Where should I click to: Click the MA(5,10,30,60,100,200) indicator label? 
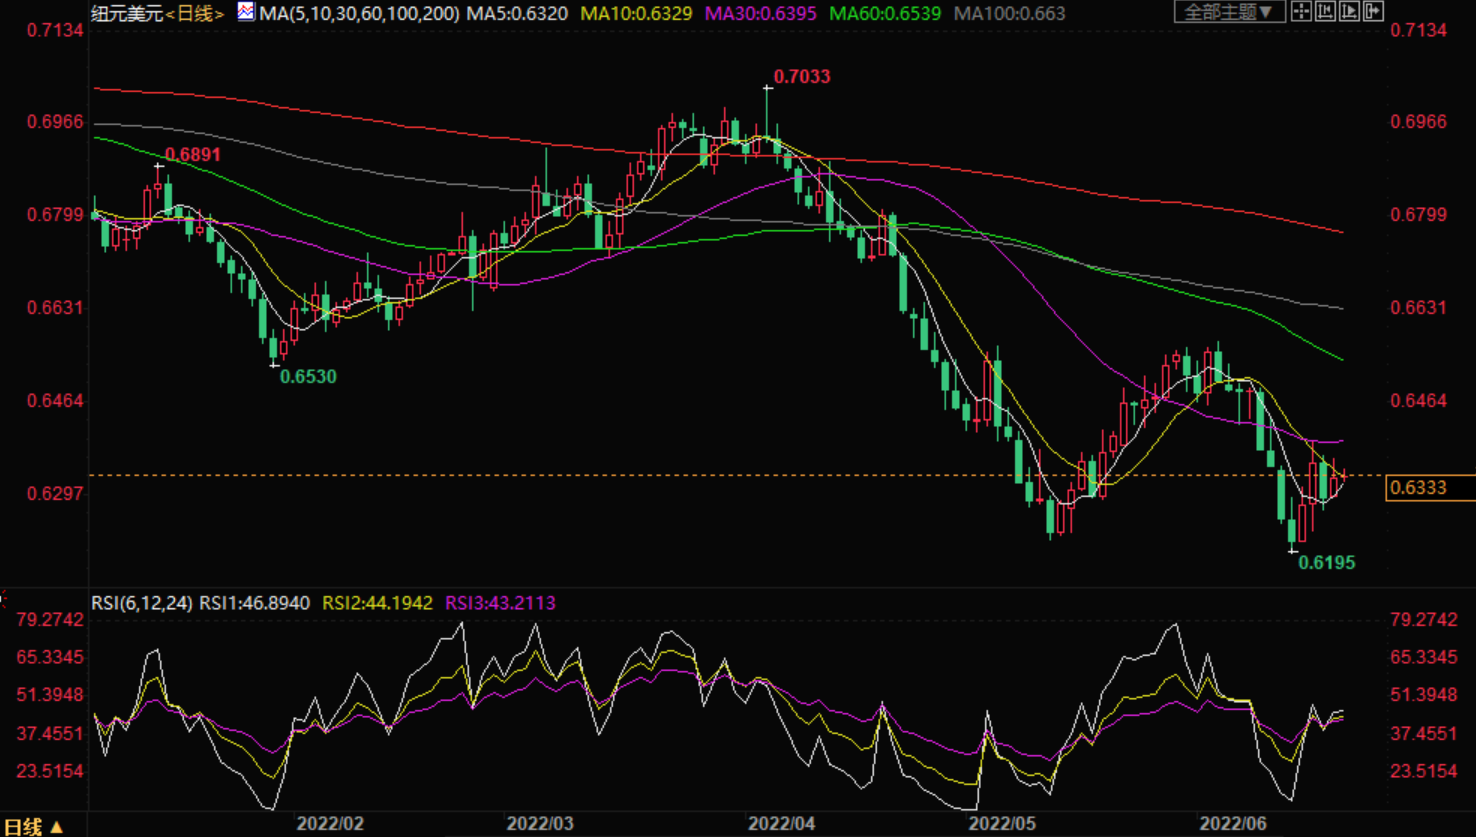pos(359,14)
